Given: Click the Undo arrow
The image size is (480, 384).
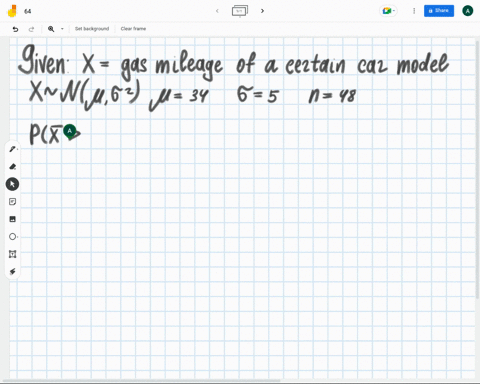Looking at the screenshot, I should [x=15, y=29].
